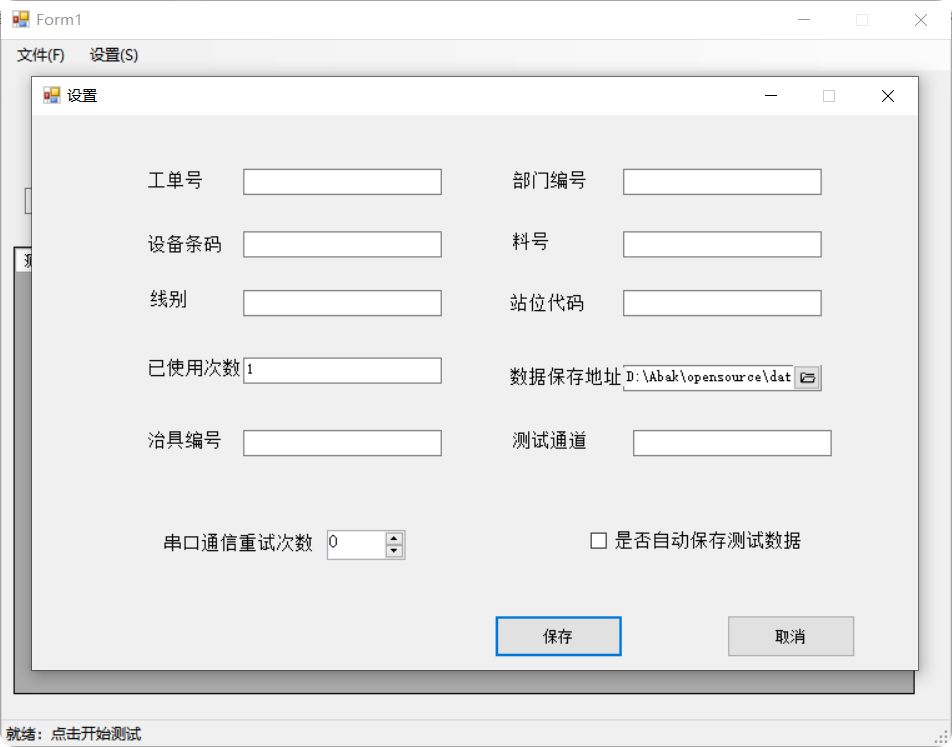Focus the 料号 input field
Screen dimensions: 952x747
[x=722, y=244]
